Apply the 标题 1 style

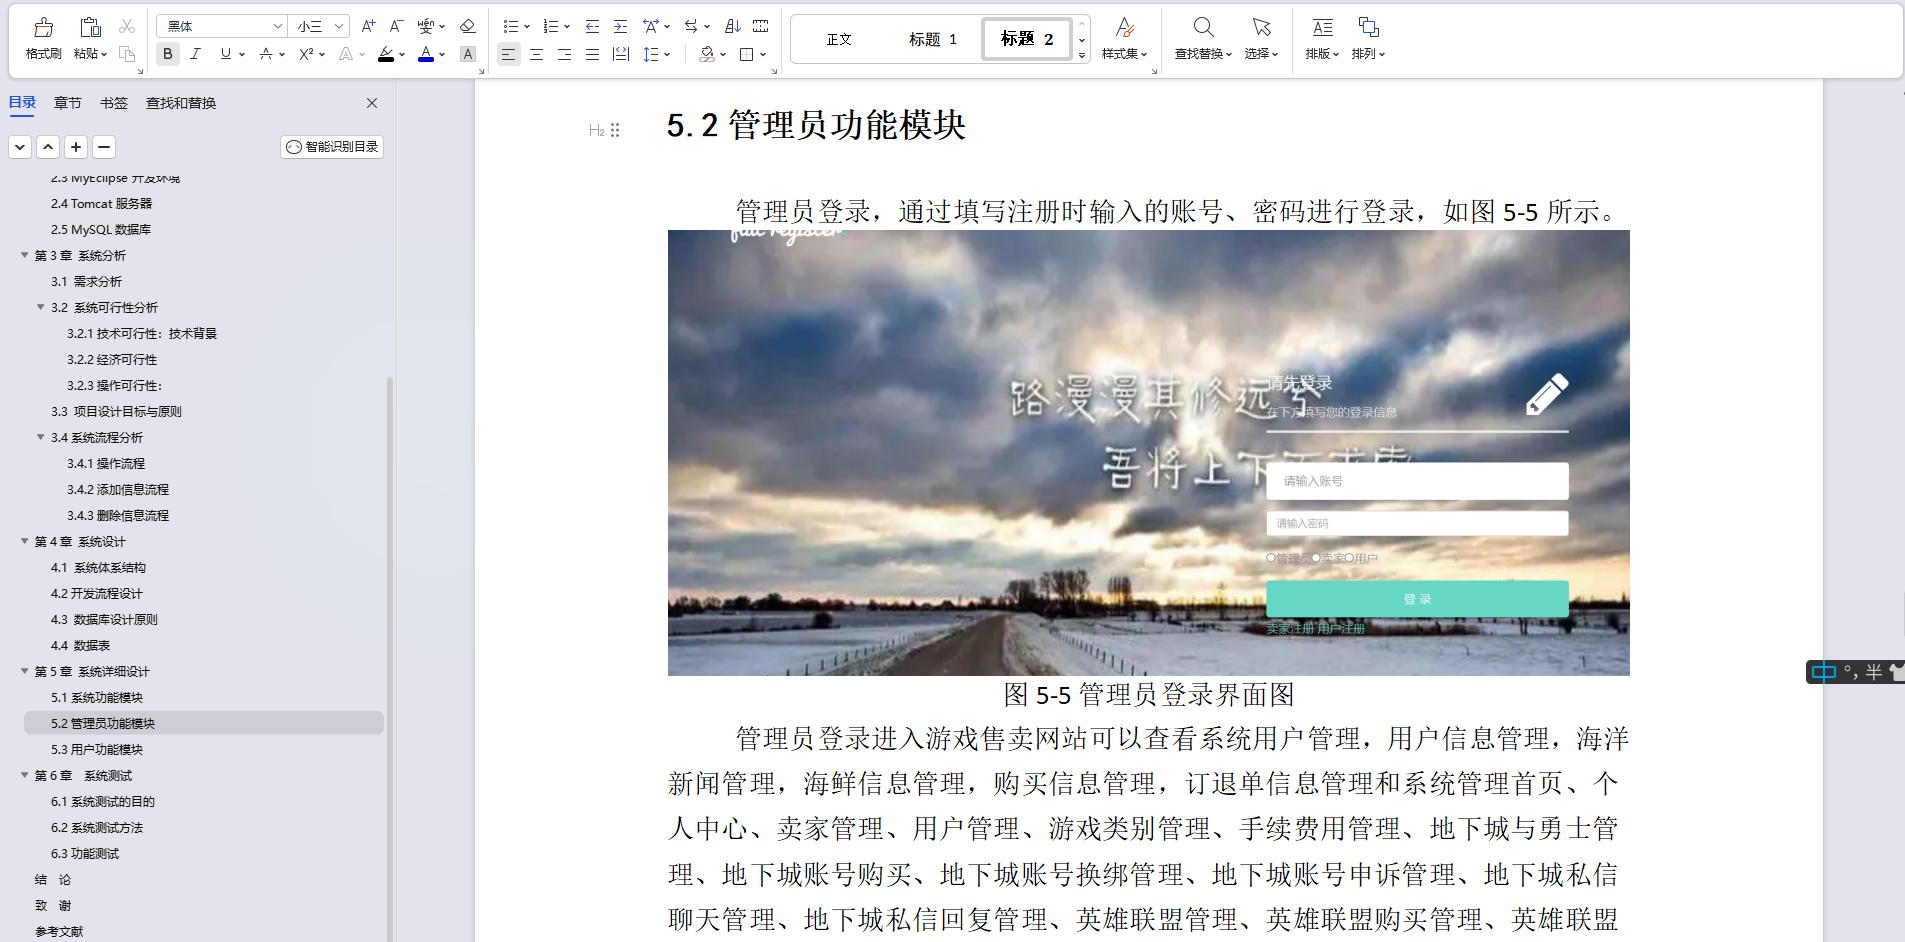point(932,39)
